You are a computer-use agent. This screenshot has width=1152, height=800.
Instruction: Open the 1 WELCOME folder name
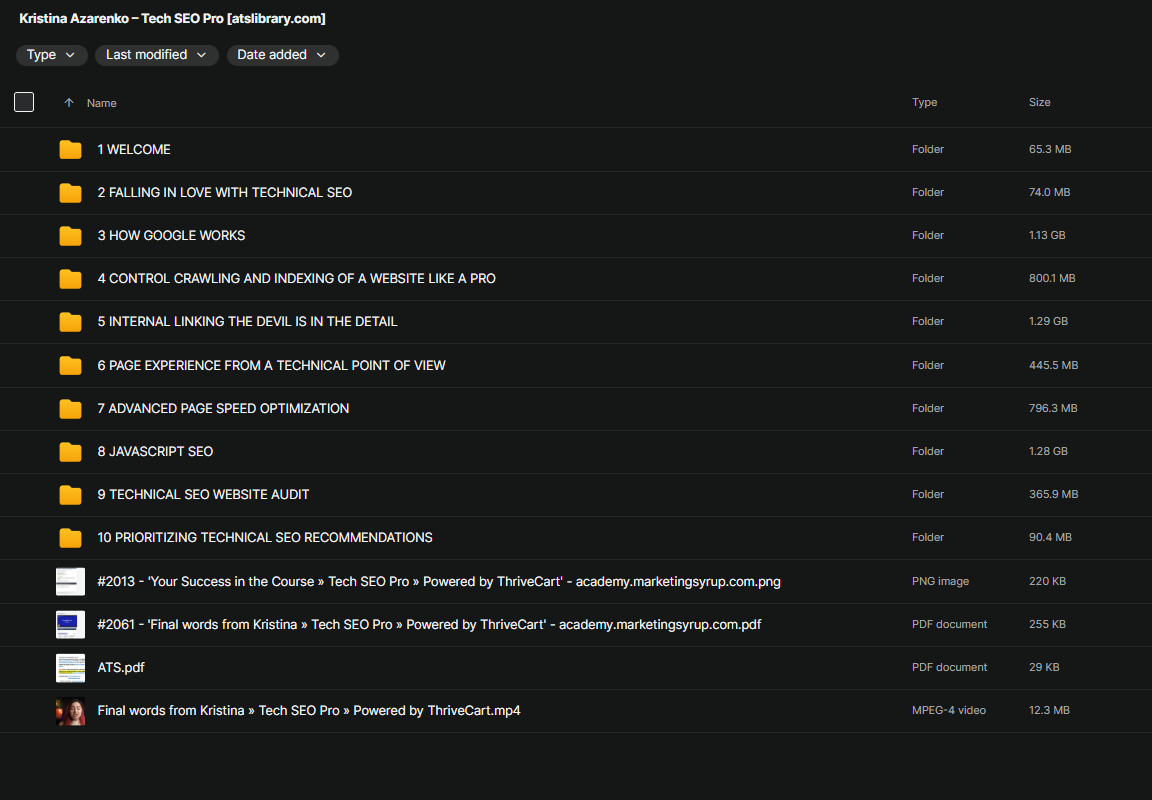pos(134,149)
